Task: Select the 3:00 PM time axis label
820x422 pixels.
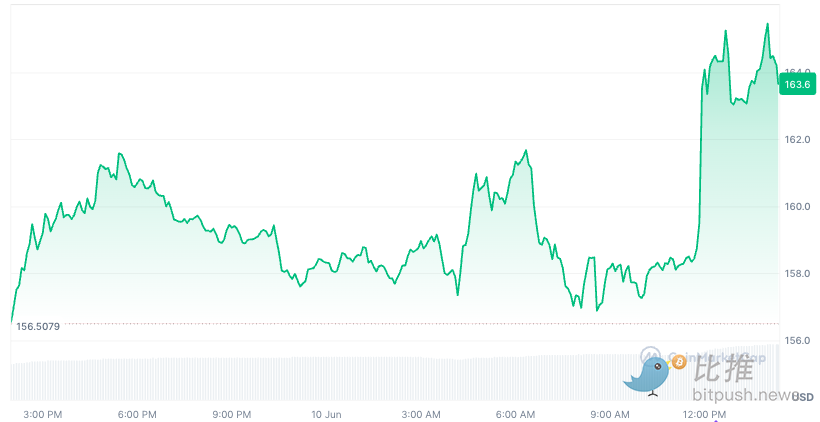Action: coord(42,414)
